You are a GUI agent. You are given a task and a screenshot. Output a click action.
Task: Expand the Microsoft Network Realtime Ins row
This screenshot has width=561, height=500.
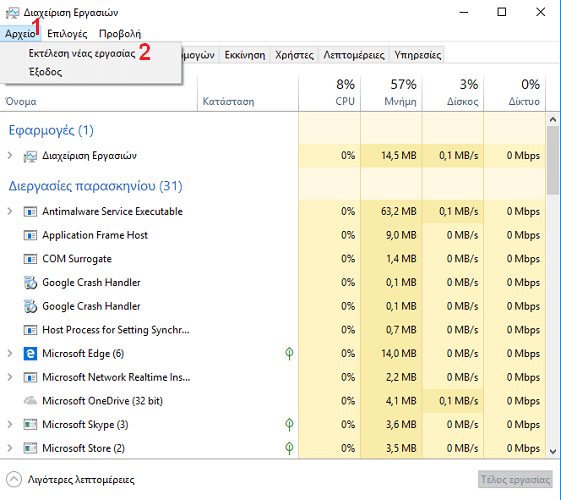click(x=10, y=377)
